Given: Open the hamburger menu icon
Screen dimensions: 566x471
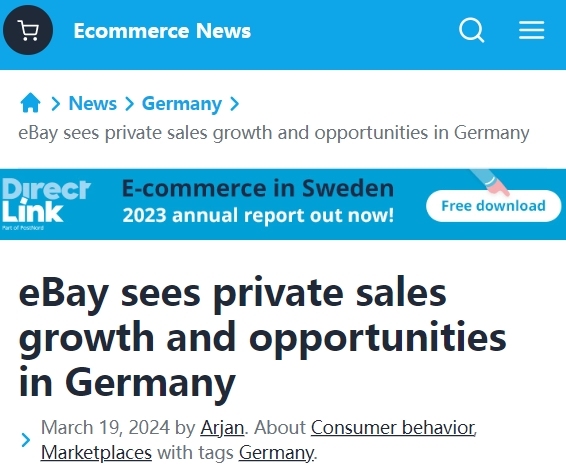Looking at the screenshot, I should pyautogui.click(x=531, y=30).
